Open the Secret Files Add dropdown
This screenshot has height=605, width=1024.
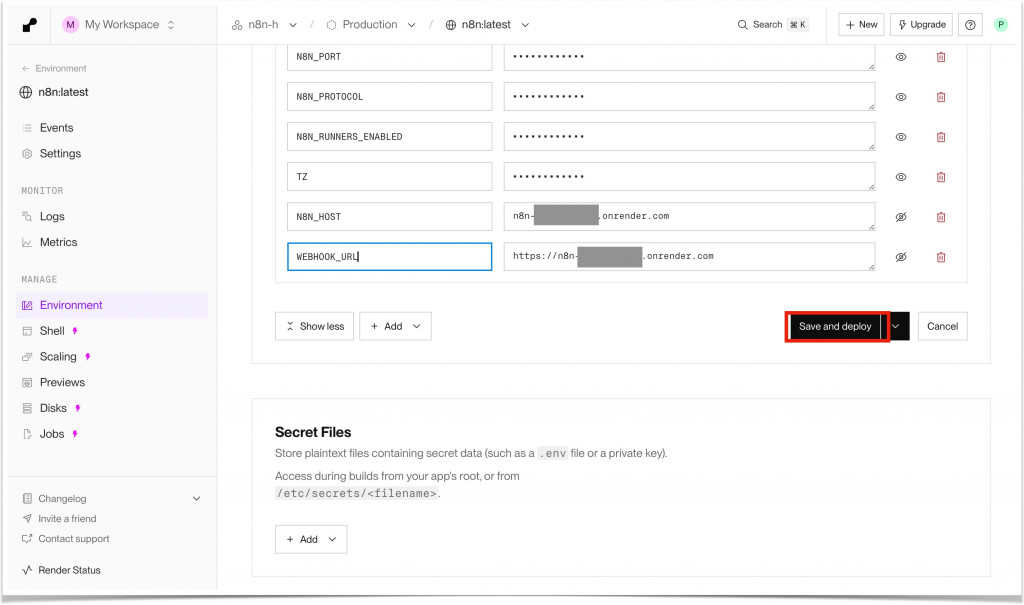(x=311, y=539)
